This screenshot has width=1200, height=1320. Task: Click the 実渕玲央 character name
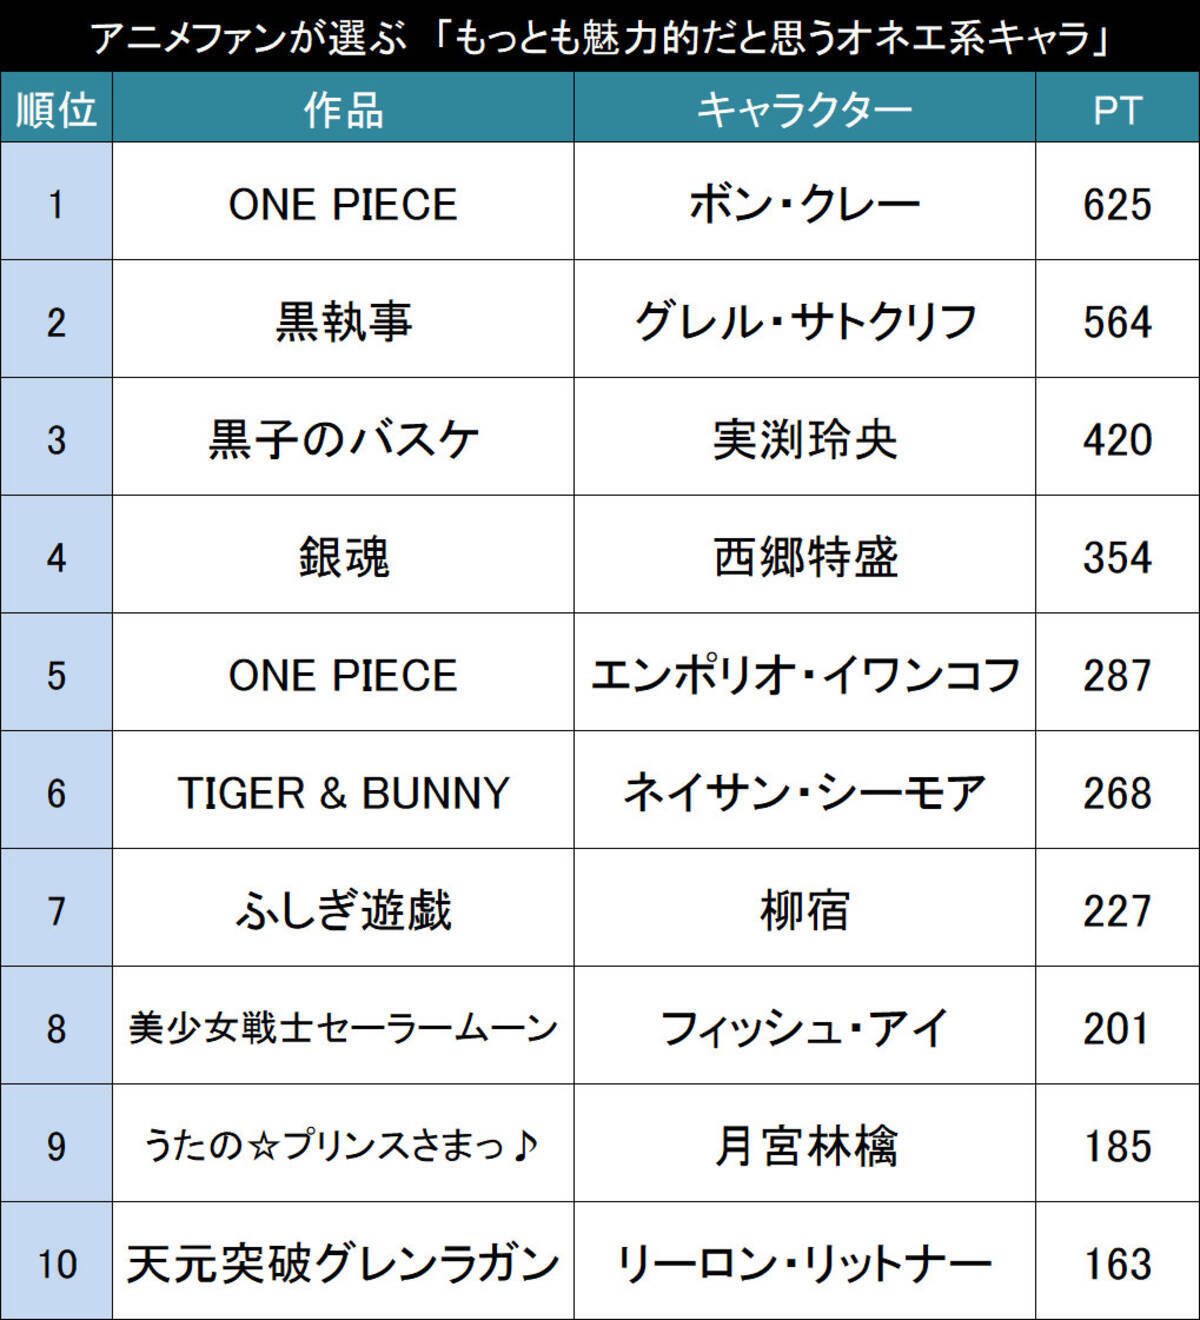[x=805, y=440]
